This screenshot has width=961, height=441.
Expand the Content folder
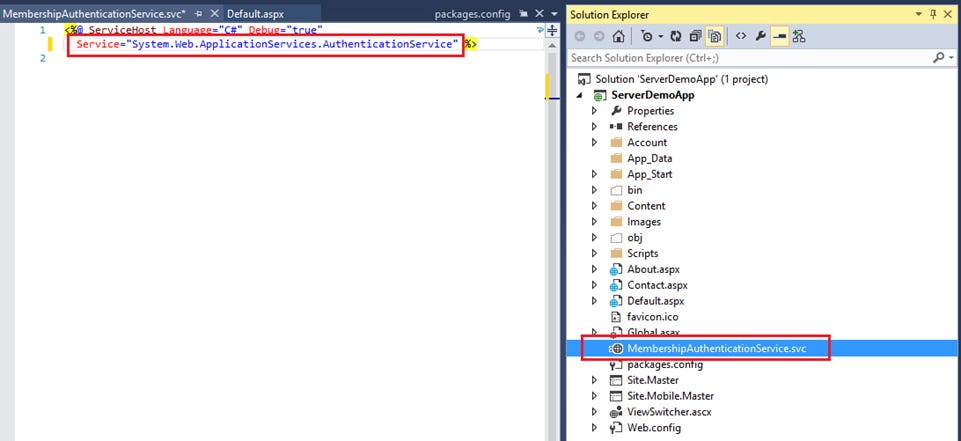[594, 206]
